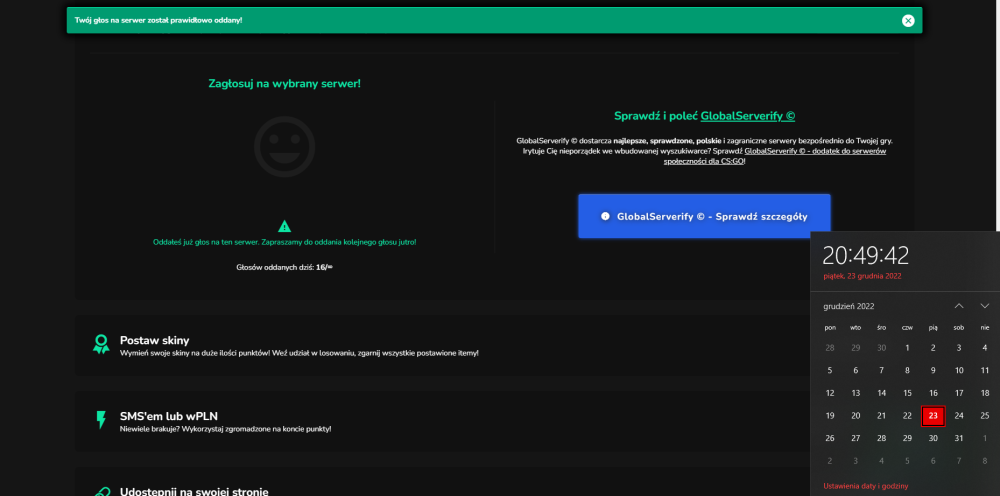This screenshot has height=496, width=1000.
Task: Select December 1 in calendar
Action: (x=907, y=348)
